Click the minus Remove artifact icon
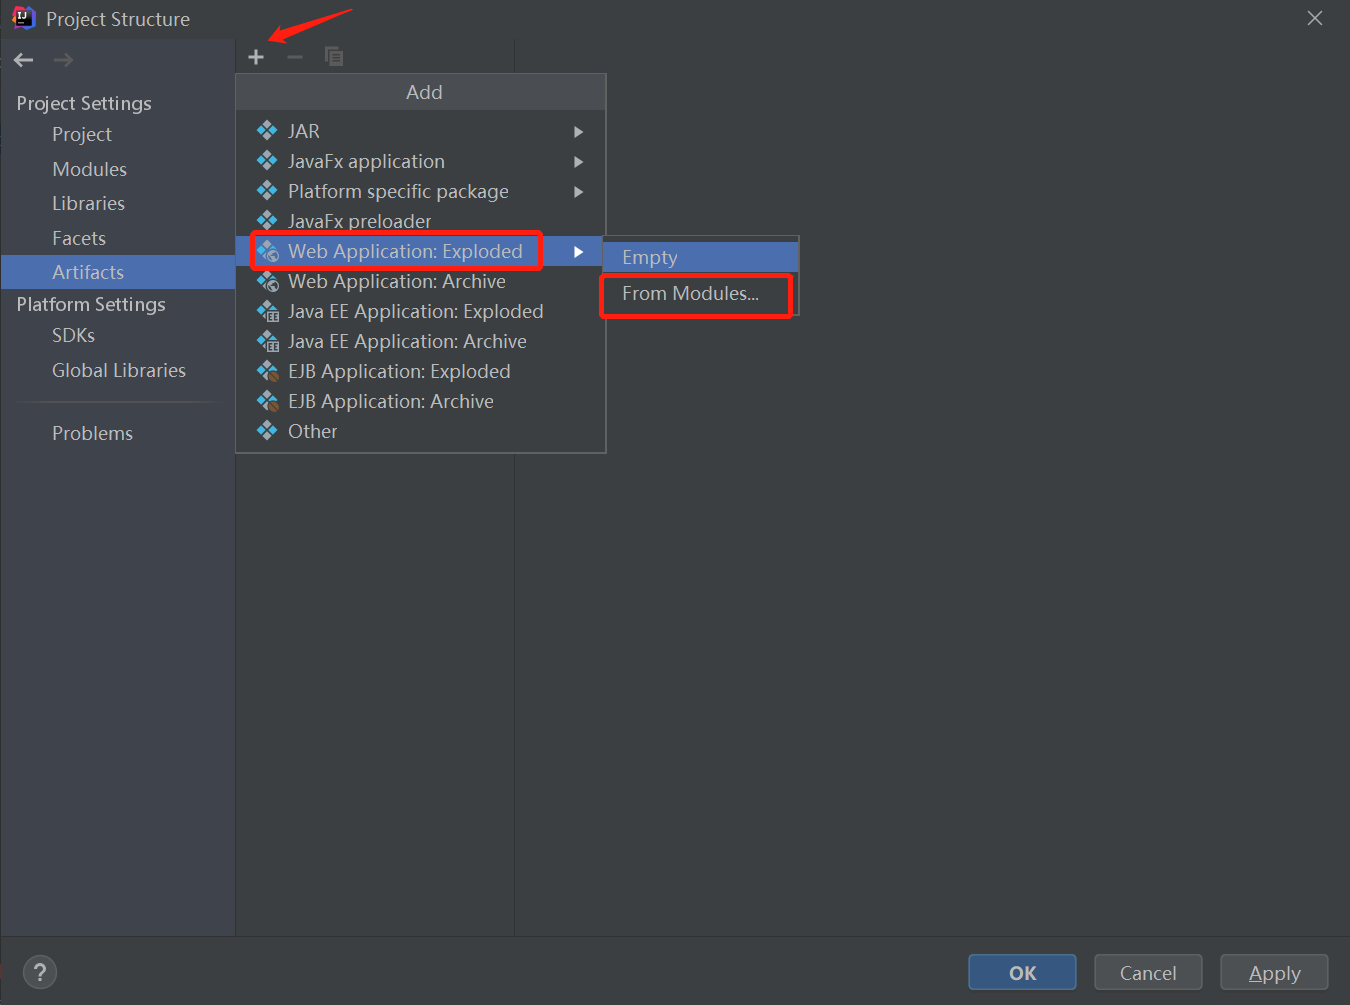The height and width of the screenshot is (1005, 1350). tap(295, 57)
